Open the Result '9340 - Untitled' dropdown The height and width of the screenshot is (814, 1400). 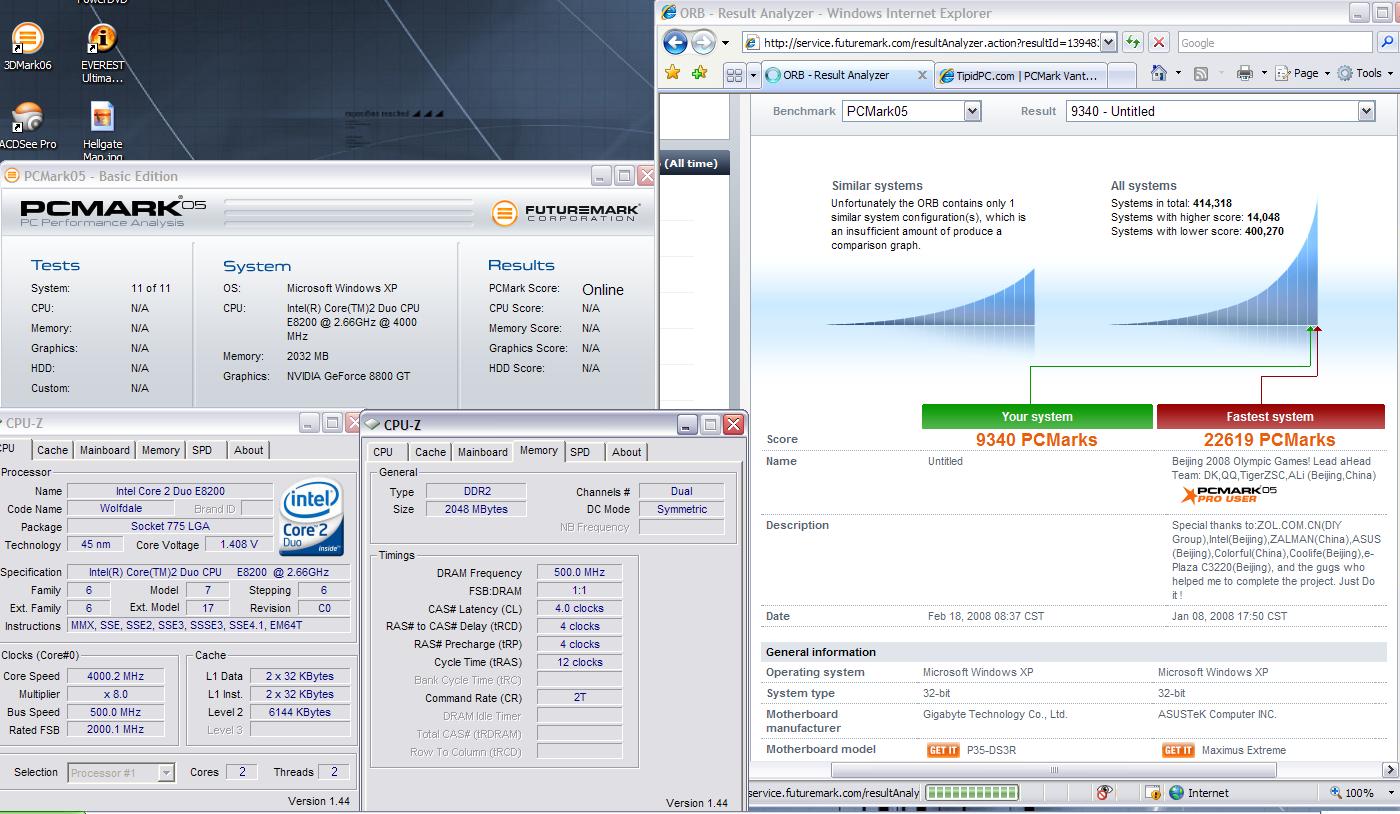[1366, 111]
